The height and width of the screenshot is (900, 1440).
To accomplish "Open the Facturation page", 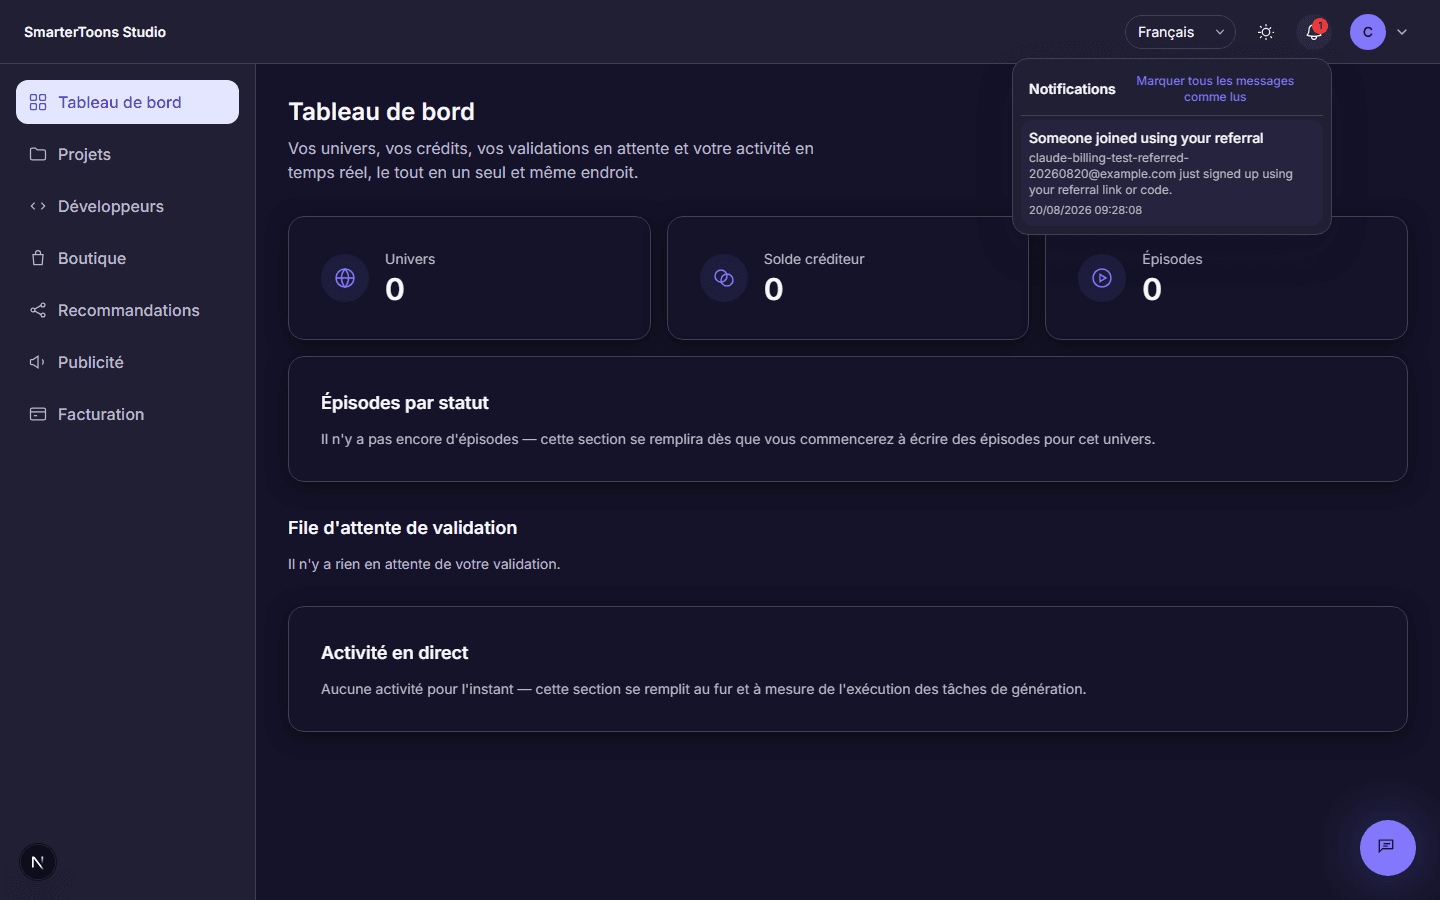I will tap(127, 414).
